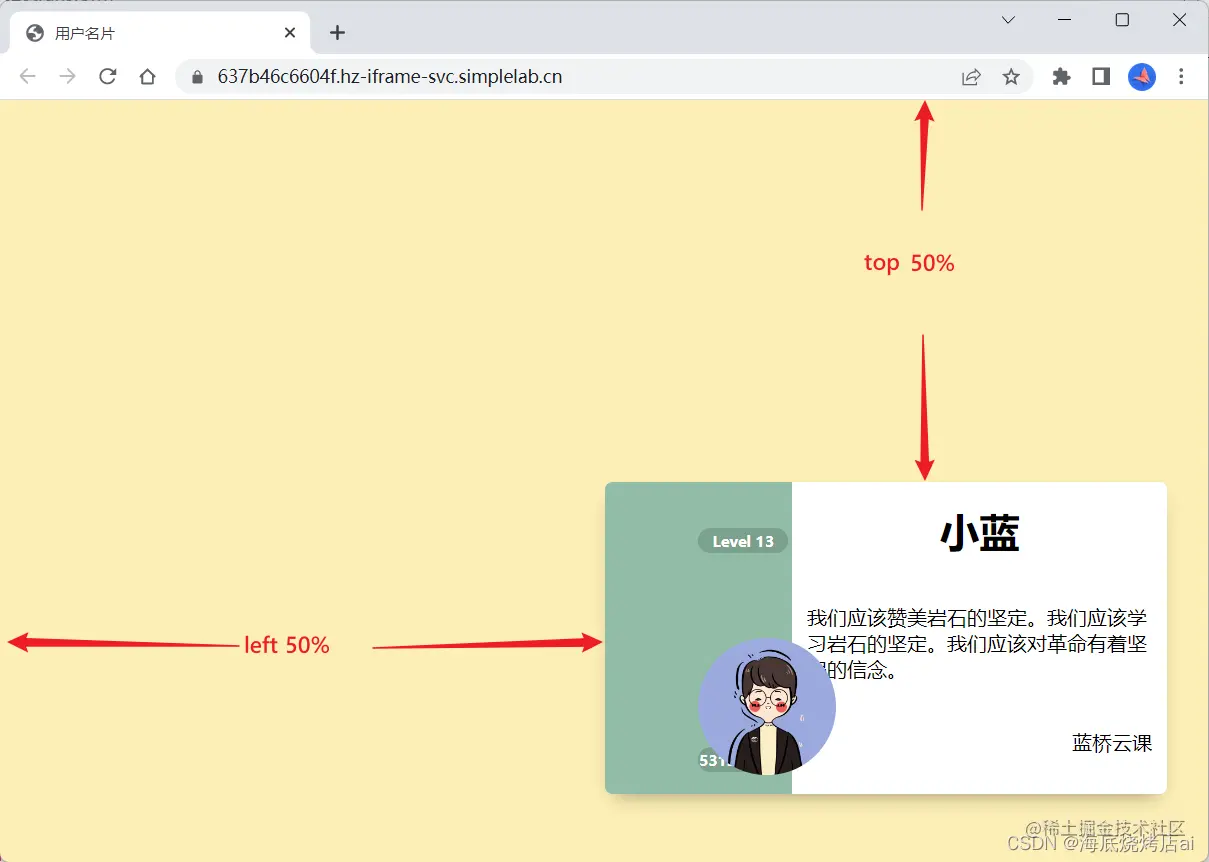Close the 用户名片 tab
This screenshot has height=862, width=1209.
[x=289, y=32]
